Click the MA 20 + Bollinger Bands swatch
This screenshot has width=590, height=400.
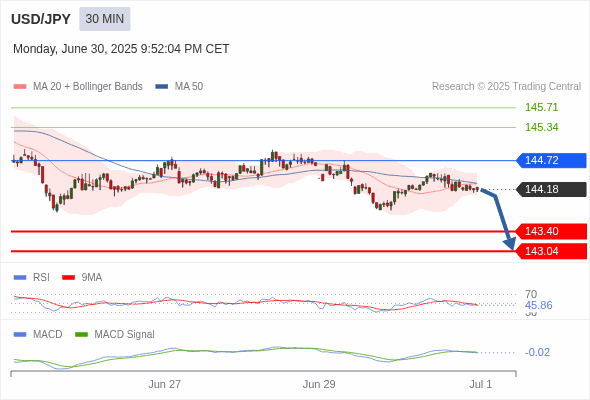20,87
